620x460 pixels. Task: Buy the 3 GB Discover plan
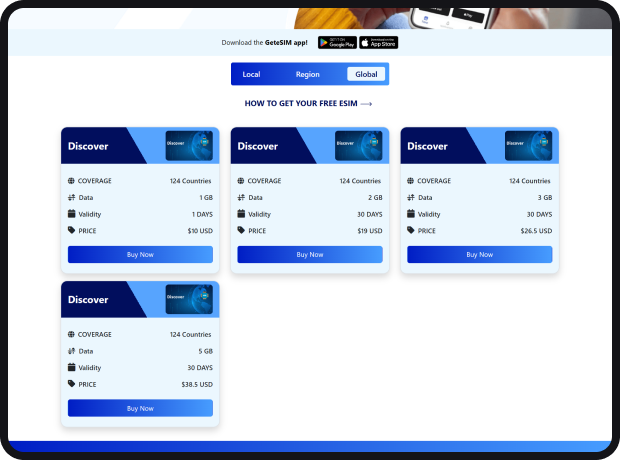point(480,255)
